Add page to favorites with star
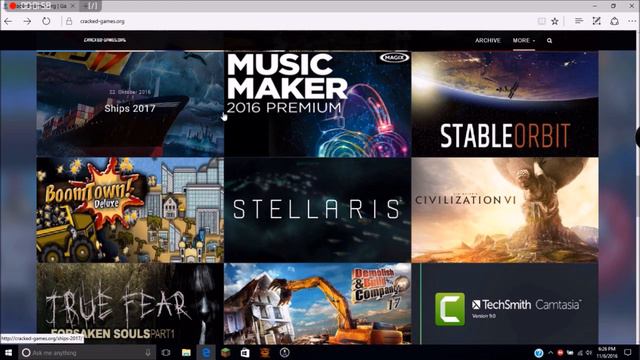The height and width of the screenshot is (360, 640). pos(555,21)
